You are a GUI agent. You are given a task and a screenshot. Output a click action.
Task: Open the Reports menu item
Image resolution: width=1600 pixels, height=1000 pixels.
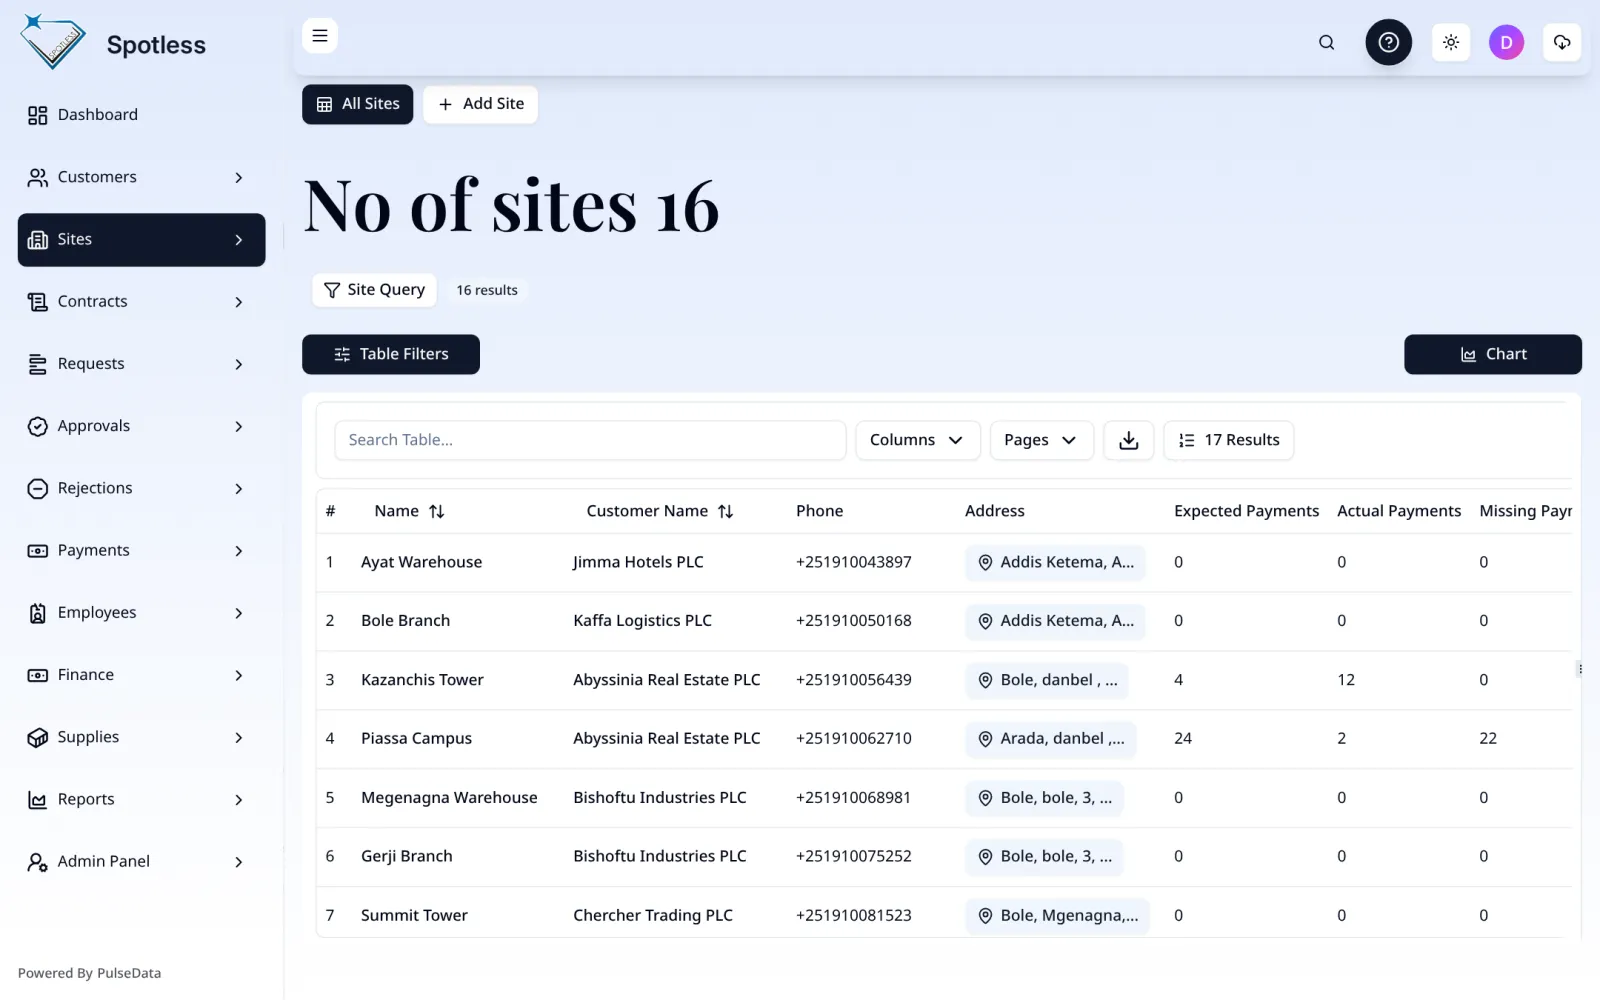click(x=141, y=800)
